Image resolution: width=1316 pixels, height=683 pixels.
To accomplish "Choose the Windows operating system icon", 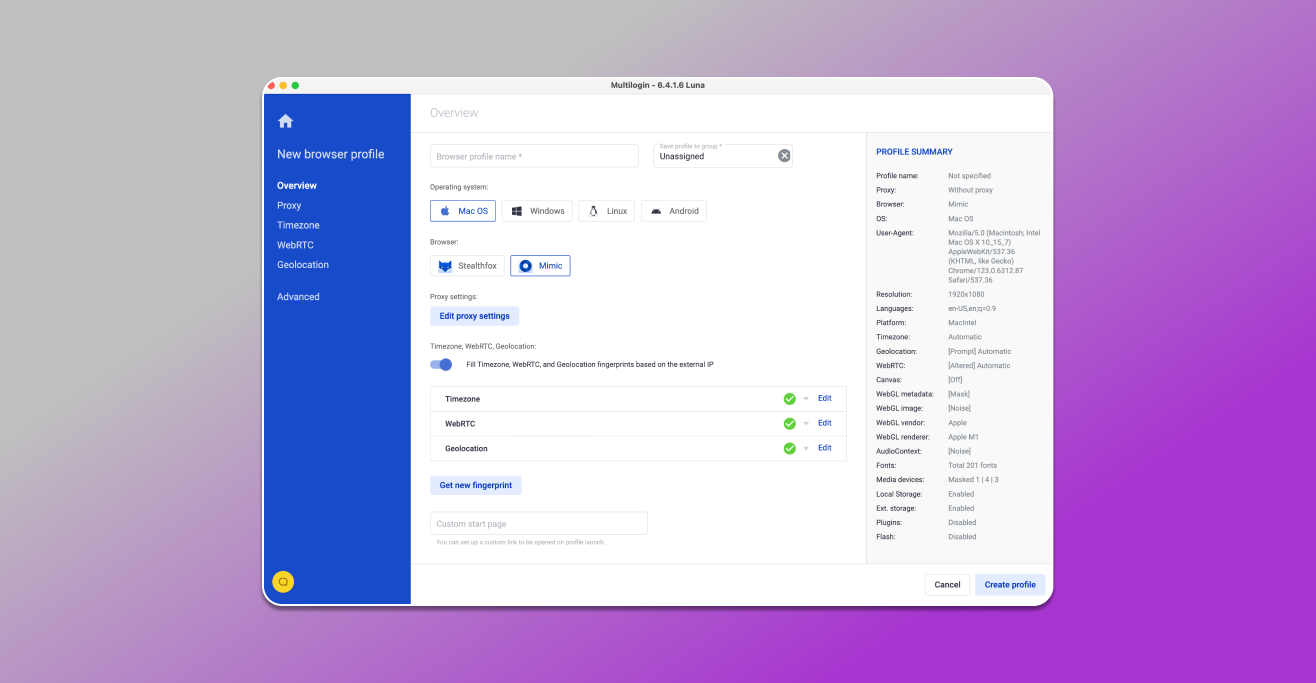I will coord(515,210).
